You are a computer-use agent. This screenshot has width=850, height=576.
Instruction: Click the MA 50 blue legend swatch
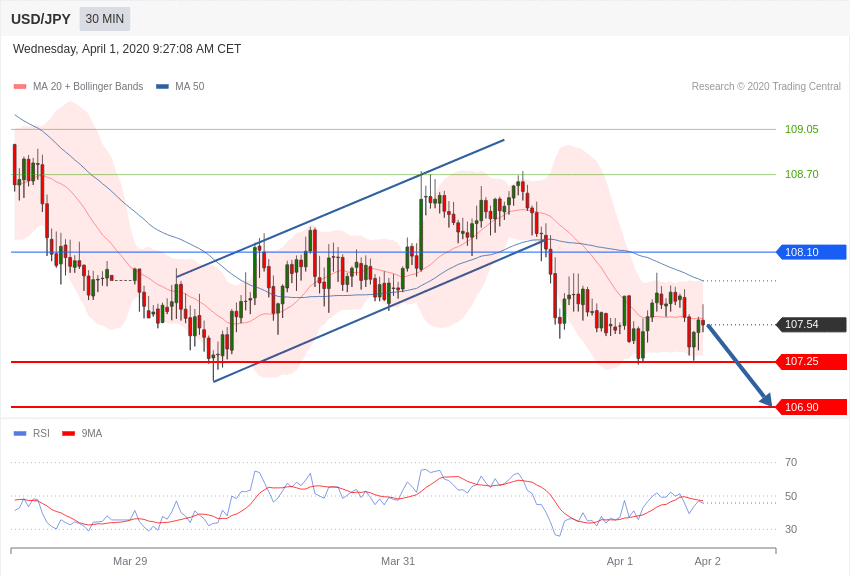[163, 86]
